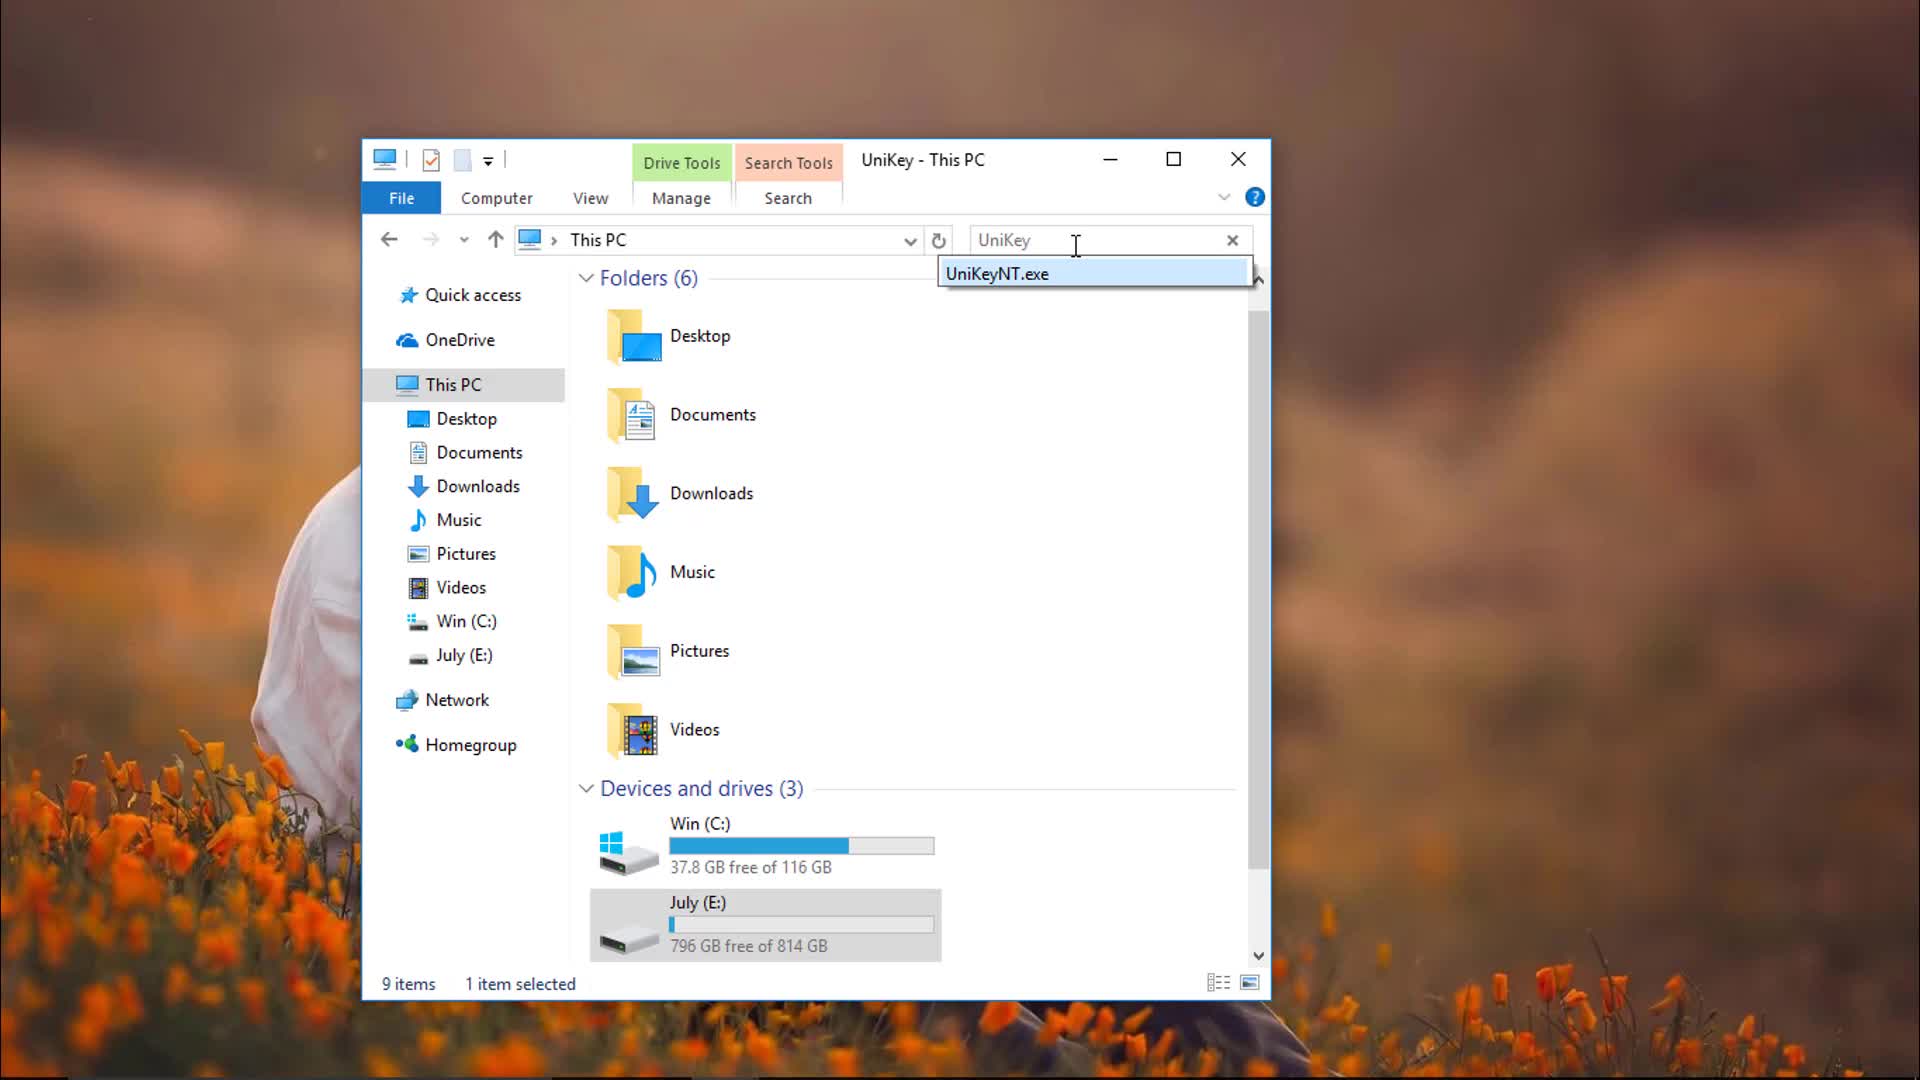This screenshot has width=1920, height=1080.
Task: Go up one level with Up arrow
Action: pos(495,240)
